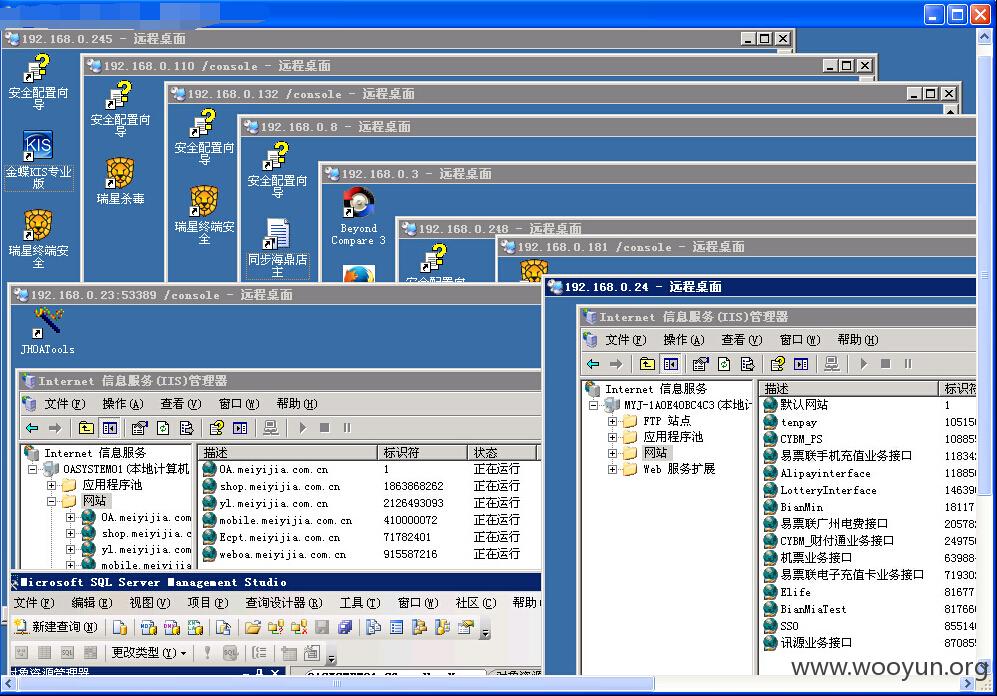Click the bottom horizontal scrollbar thumb
This screenshot has height=696, width=997.
click(x=336, y=684)
